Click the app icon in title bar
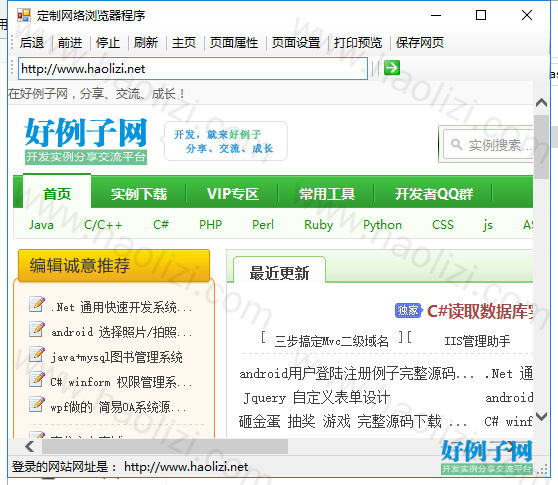Viewport: 558px width, 485px height. click(24, 15)
